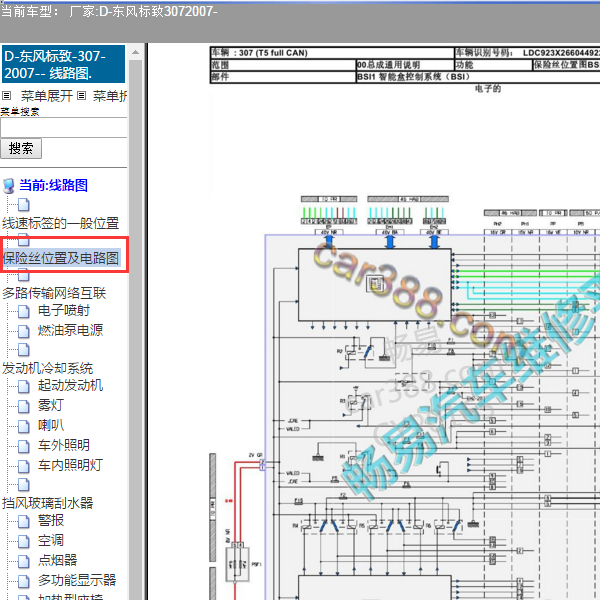The height and width of the screenshot is (600, 600).
Task: Click page icon next to 起动发动机
Action: point(24,386)
